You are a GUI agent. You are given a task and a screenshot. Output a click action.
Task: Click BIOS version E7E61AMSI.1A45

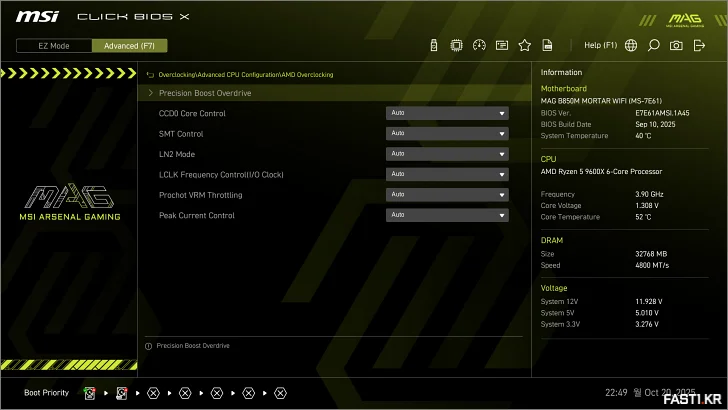662,113
